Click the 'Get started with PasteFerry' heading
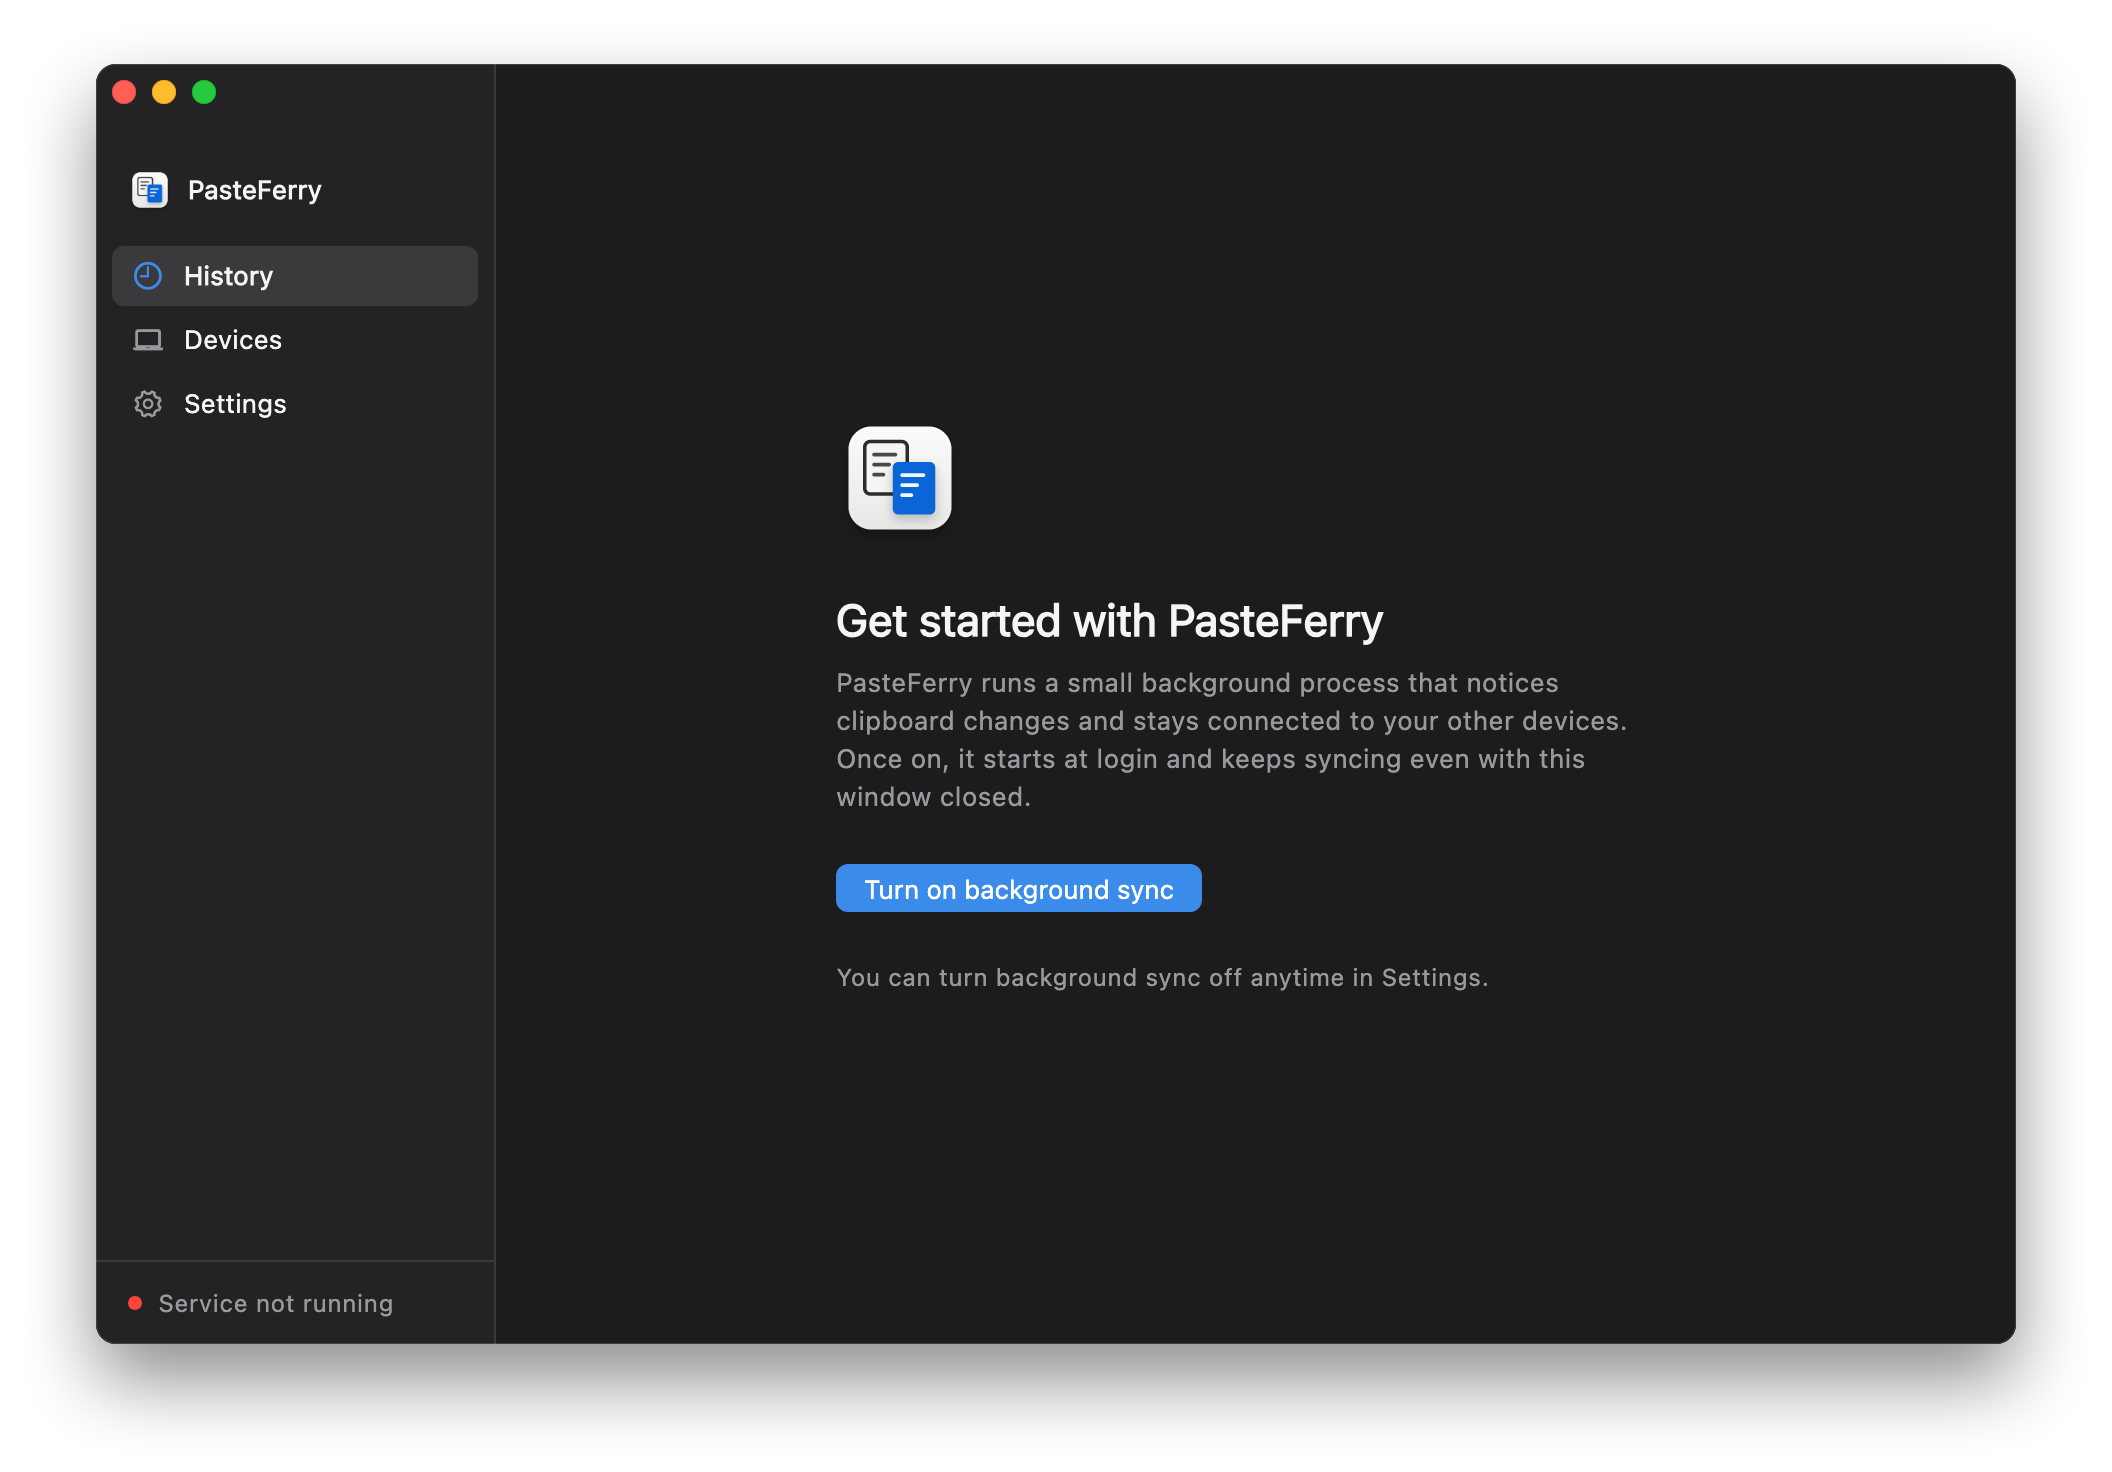 point(1110,621)
